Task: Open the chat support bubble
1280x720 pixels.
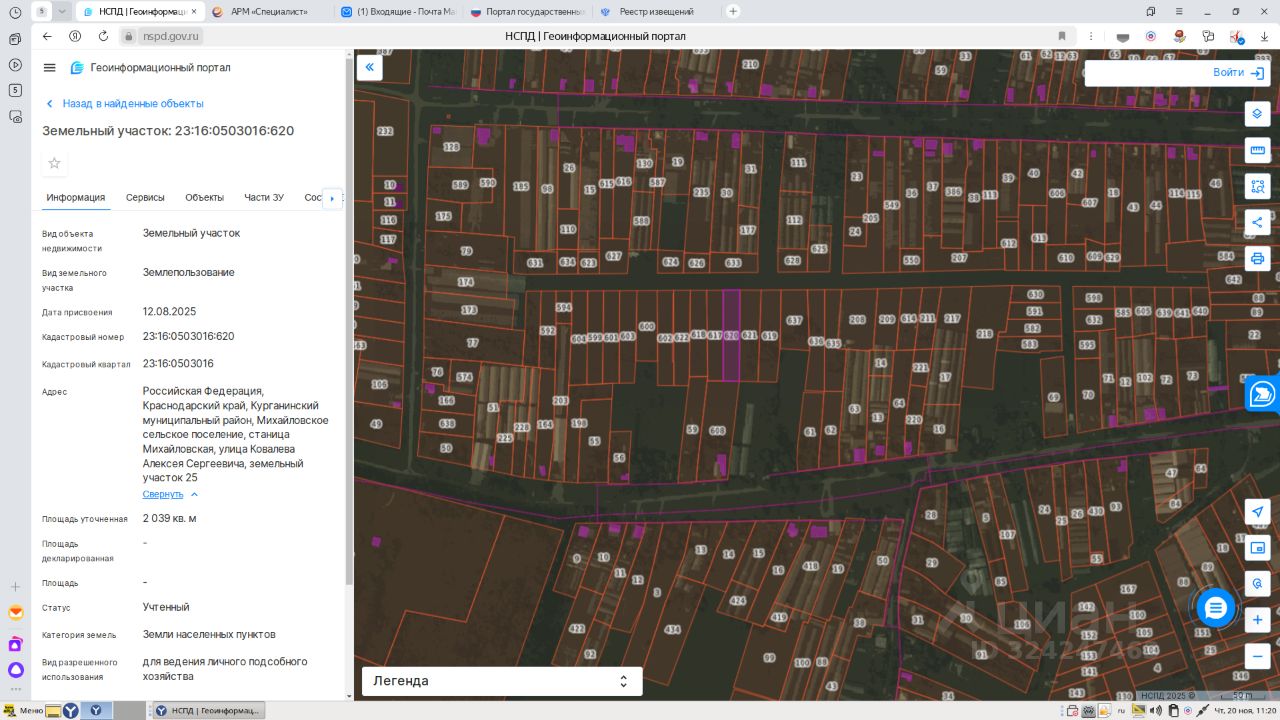Action: click(1215, 608)
